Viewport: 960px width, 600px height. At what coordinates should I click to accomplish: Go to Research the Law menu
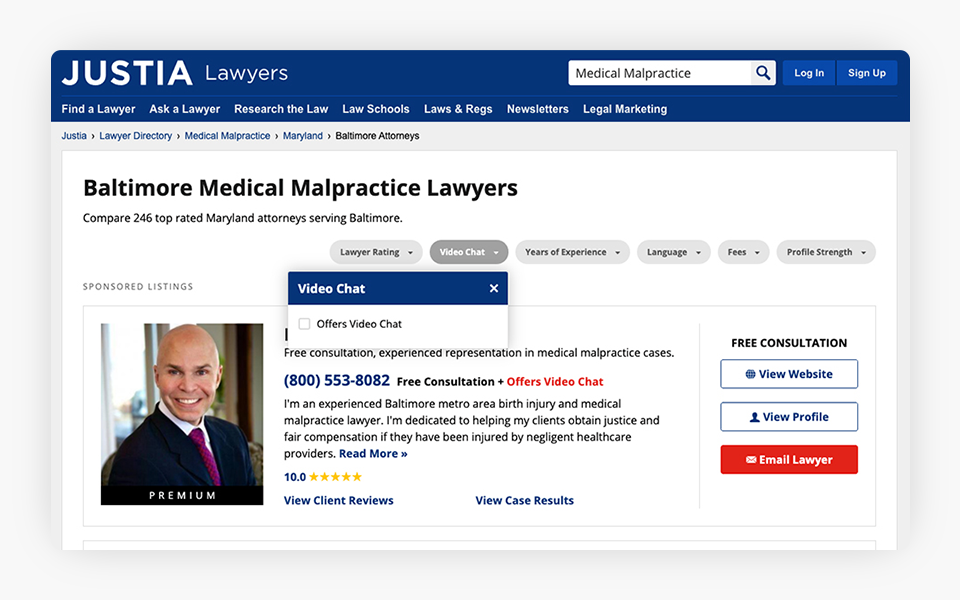point(281,109)
